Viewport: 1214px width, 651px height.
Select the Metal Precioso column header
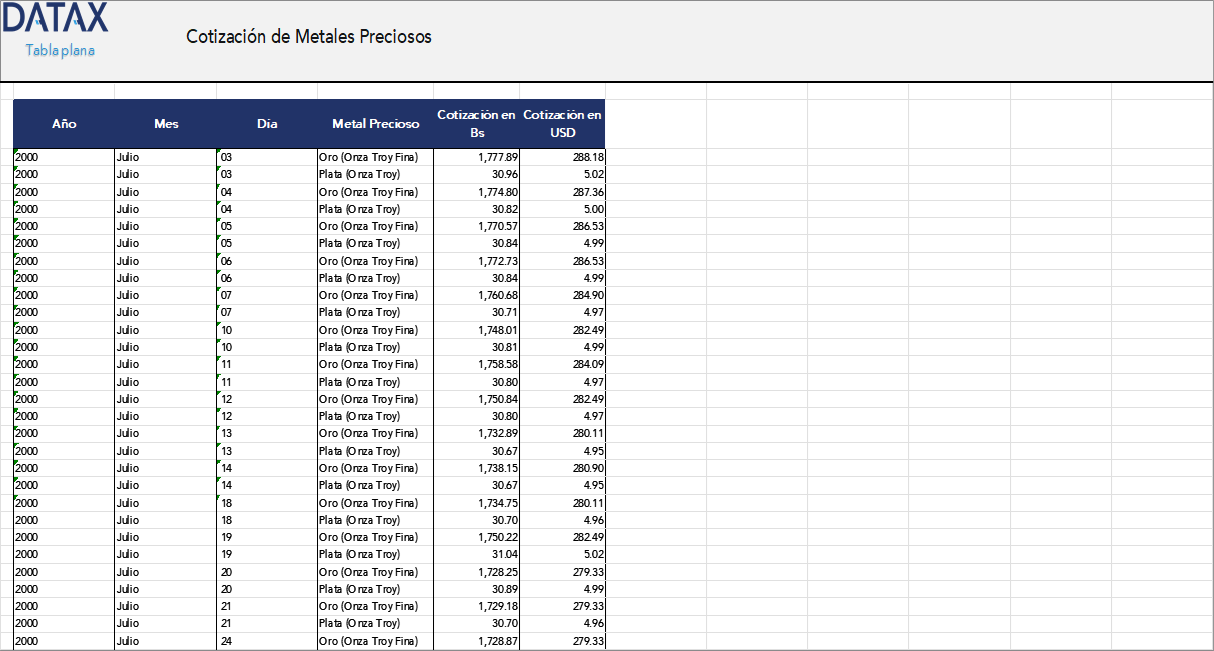[x=375, y=124]
